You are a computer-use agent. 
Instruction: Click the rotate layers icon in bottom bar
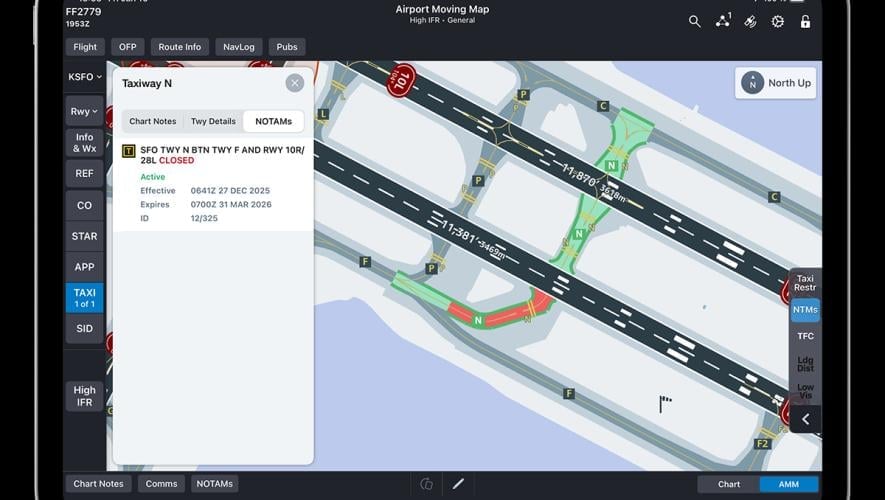(x=427, y=484)
